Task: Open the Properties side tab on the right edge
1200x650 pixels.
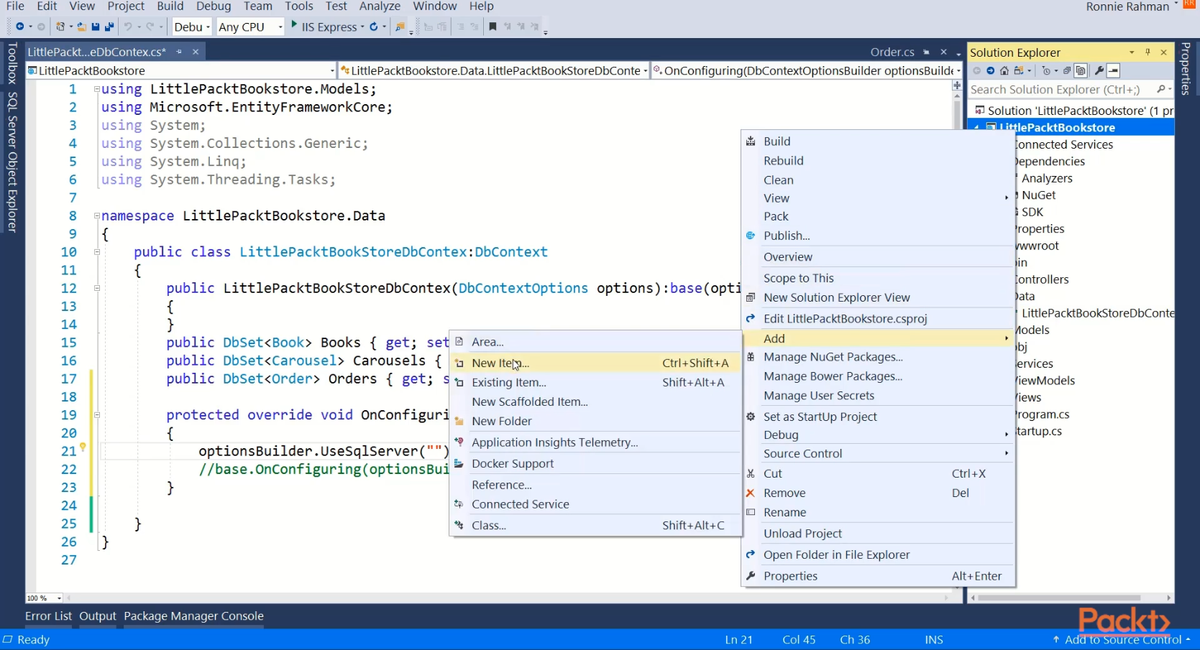Action: (x=1186, y=70)
